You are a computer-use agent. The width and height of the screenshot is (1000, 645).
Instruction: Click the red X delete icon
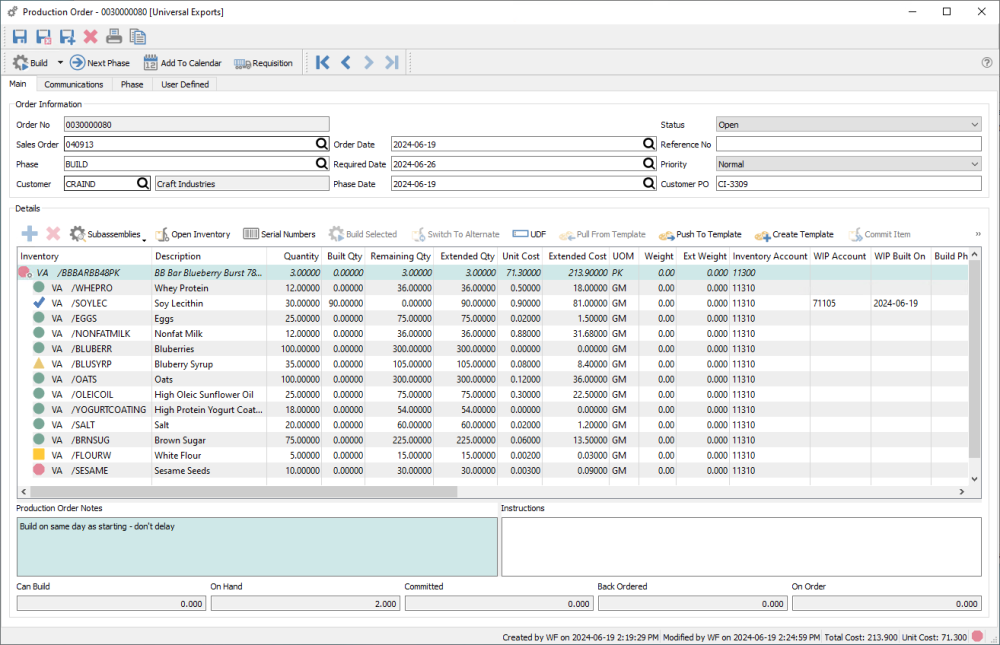91,37
